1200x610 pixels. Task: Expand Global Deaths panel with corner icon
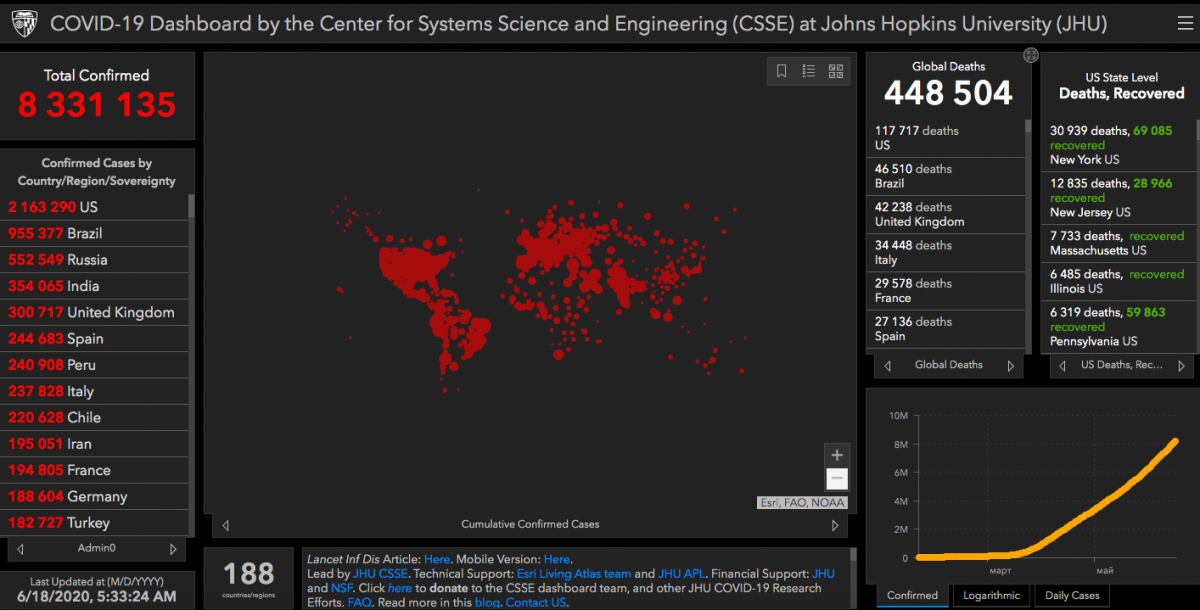[1031, 55]
